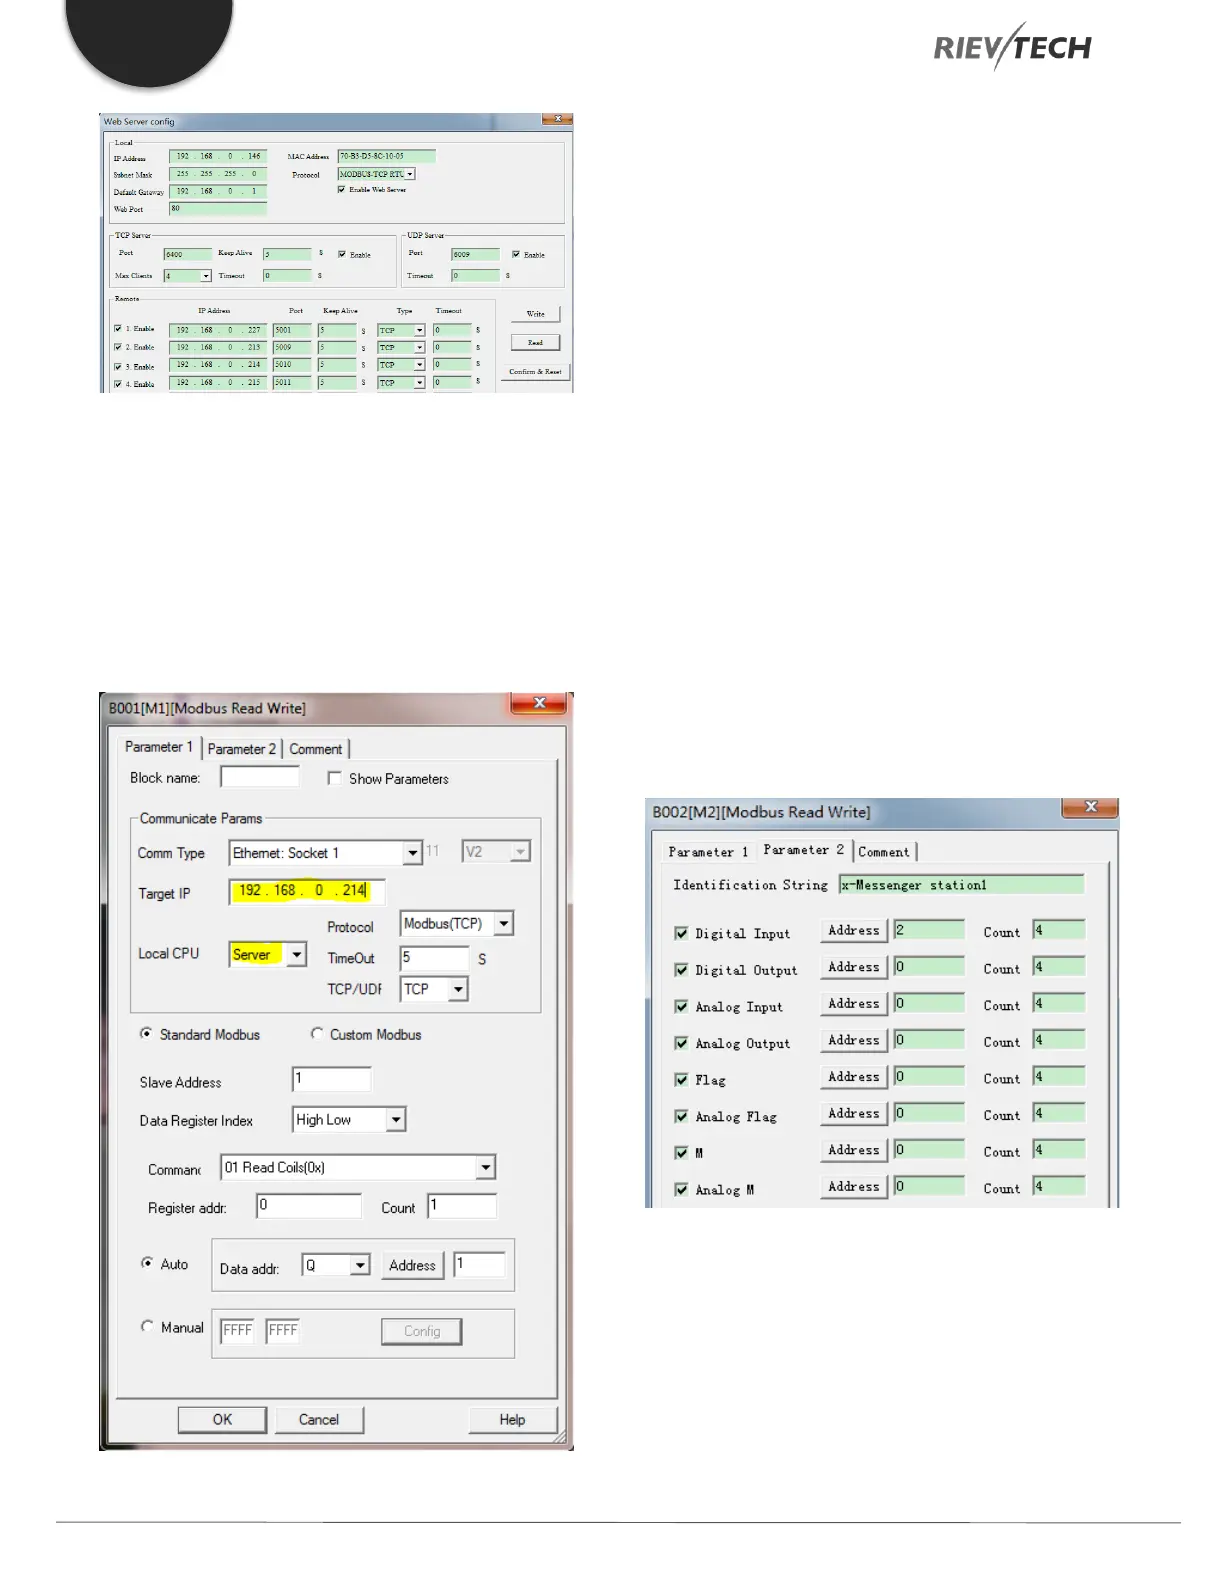1224x1584 pixels.
Task: Click the Read button in Web Server config
Action: click(x=536, y=342)
